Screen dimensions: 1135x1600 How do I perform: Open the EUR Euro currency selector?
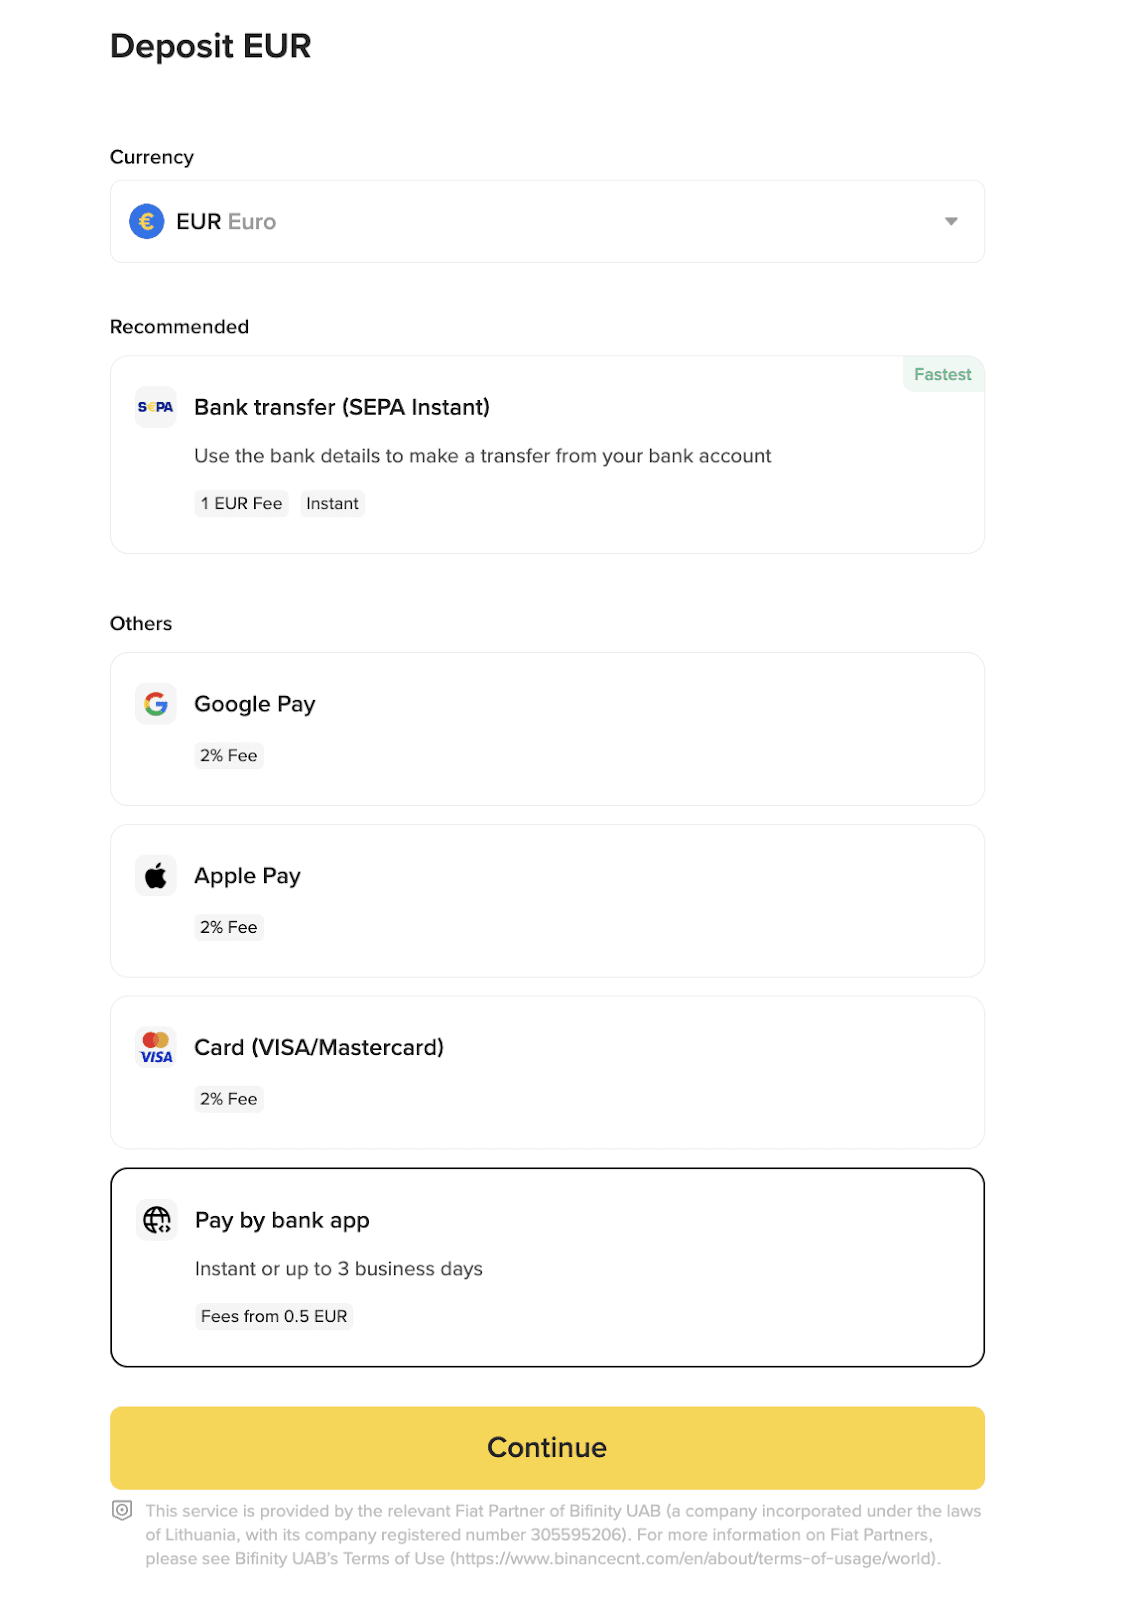[547, 221]
